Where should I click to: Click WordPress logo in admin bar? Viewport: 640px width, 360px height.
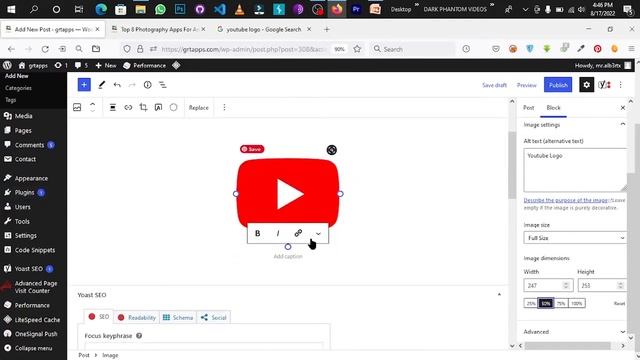(7, 65)
